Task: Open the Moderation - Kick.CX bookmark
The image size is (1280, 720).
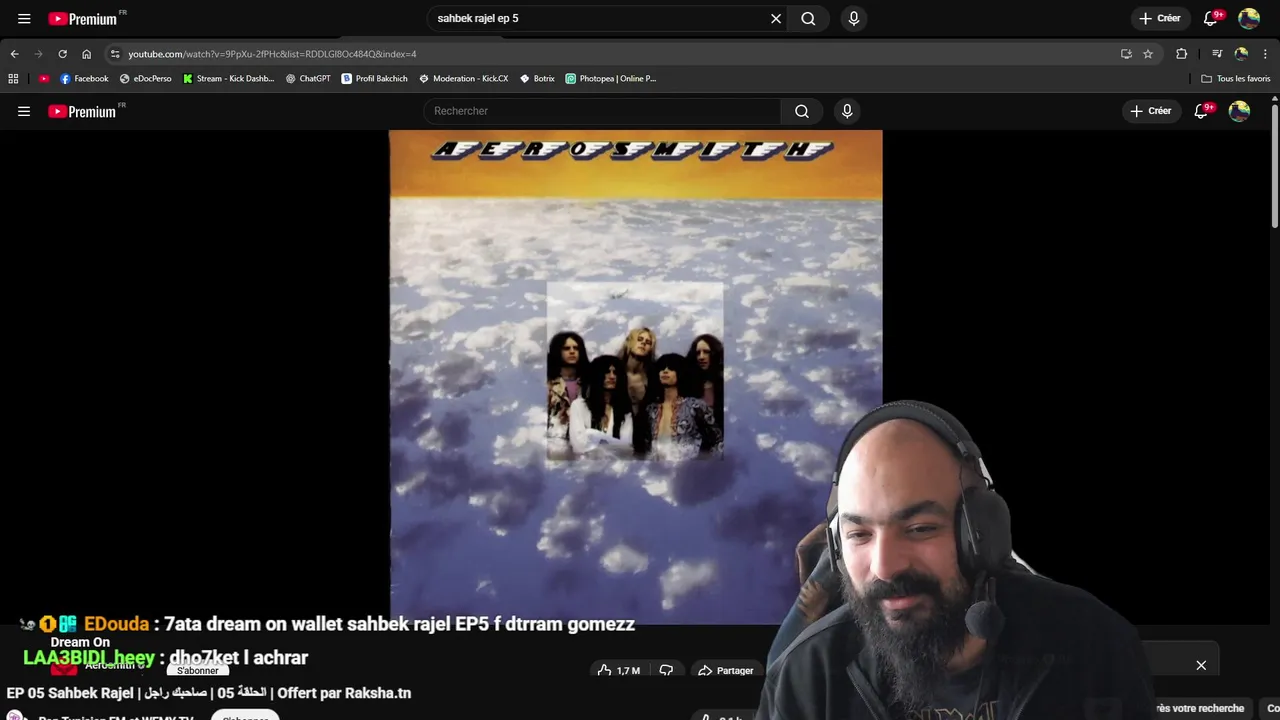Action: click(464, 78)
